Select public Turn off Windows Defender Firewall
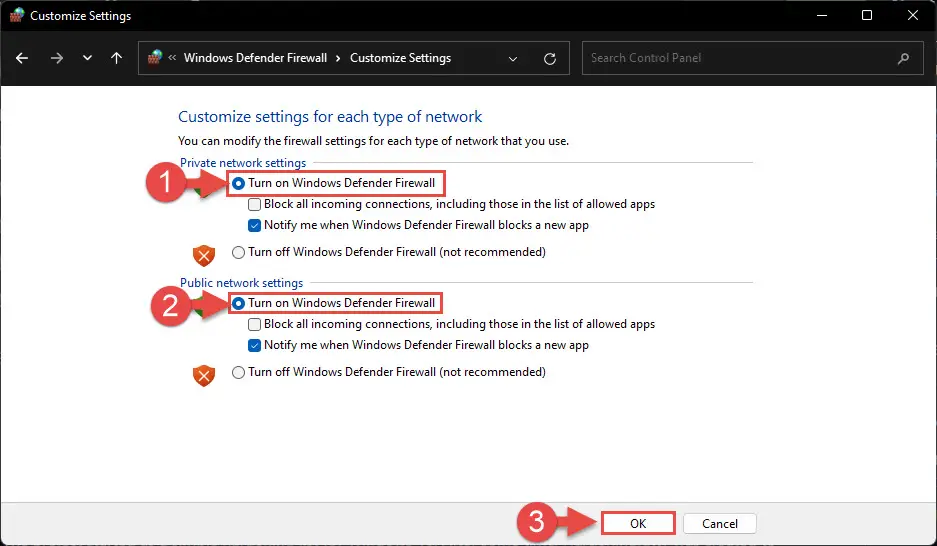 (238, 372)
